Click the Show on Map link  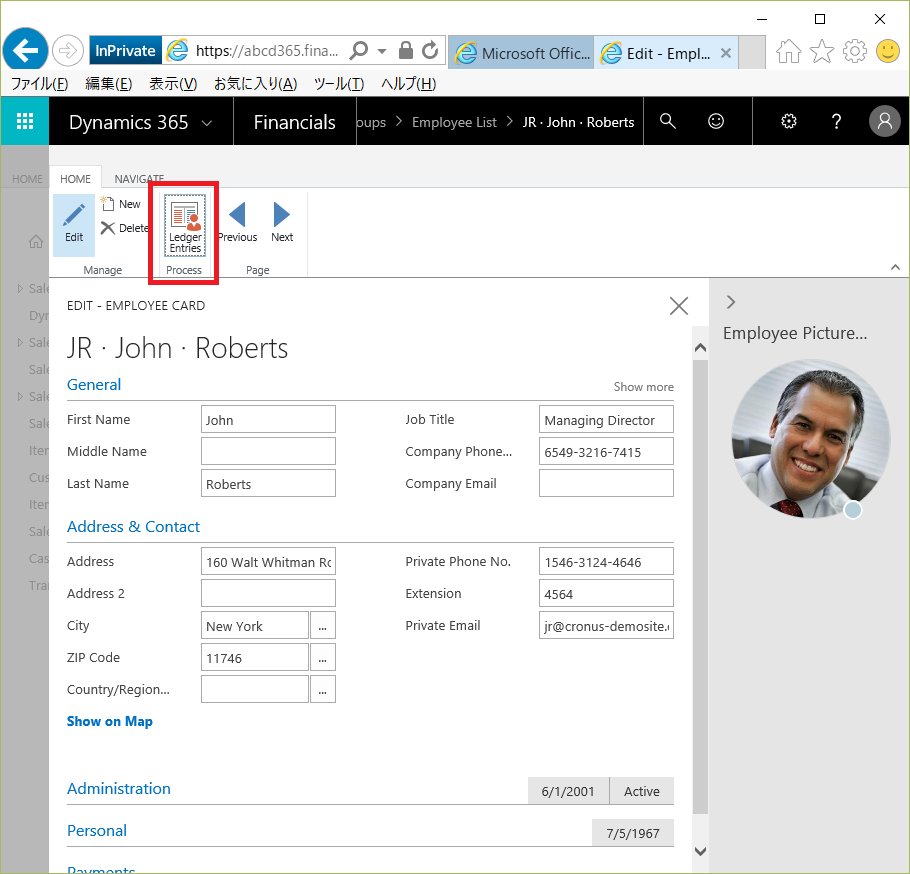pos(110,721)
